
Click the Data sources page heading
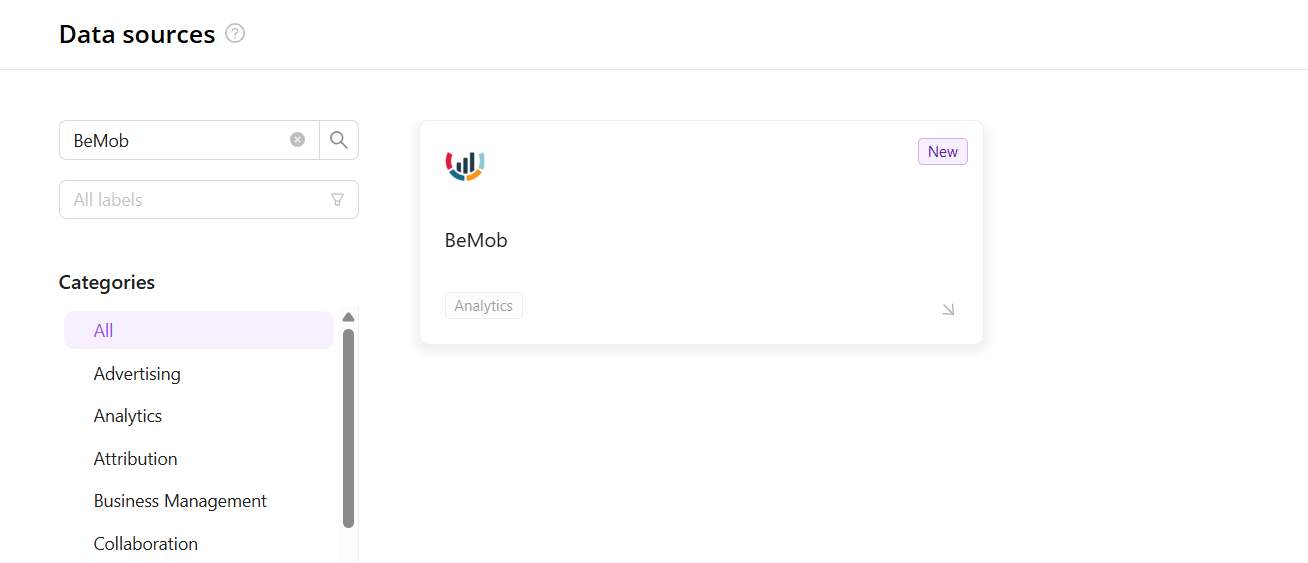click(137, 34)
